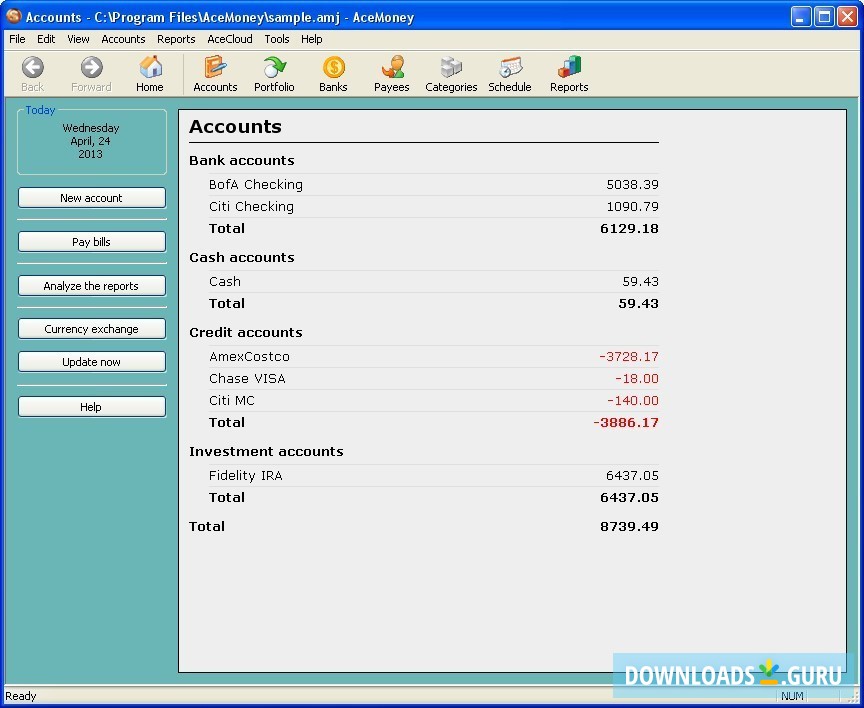Click the Back navigation arrow icon

pos(33,68)
